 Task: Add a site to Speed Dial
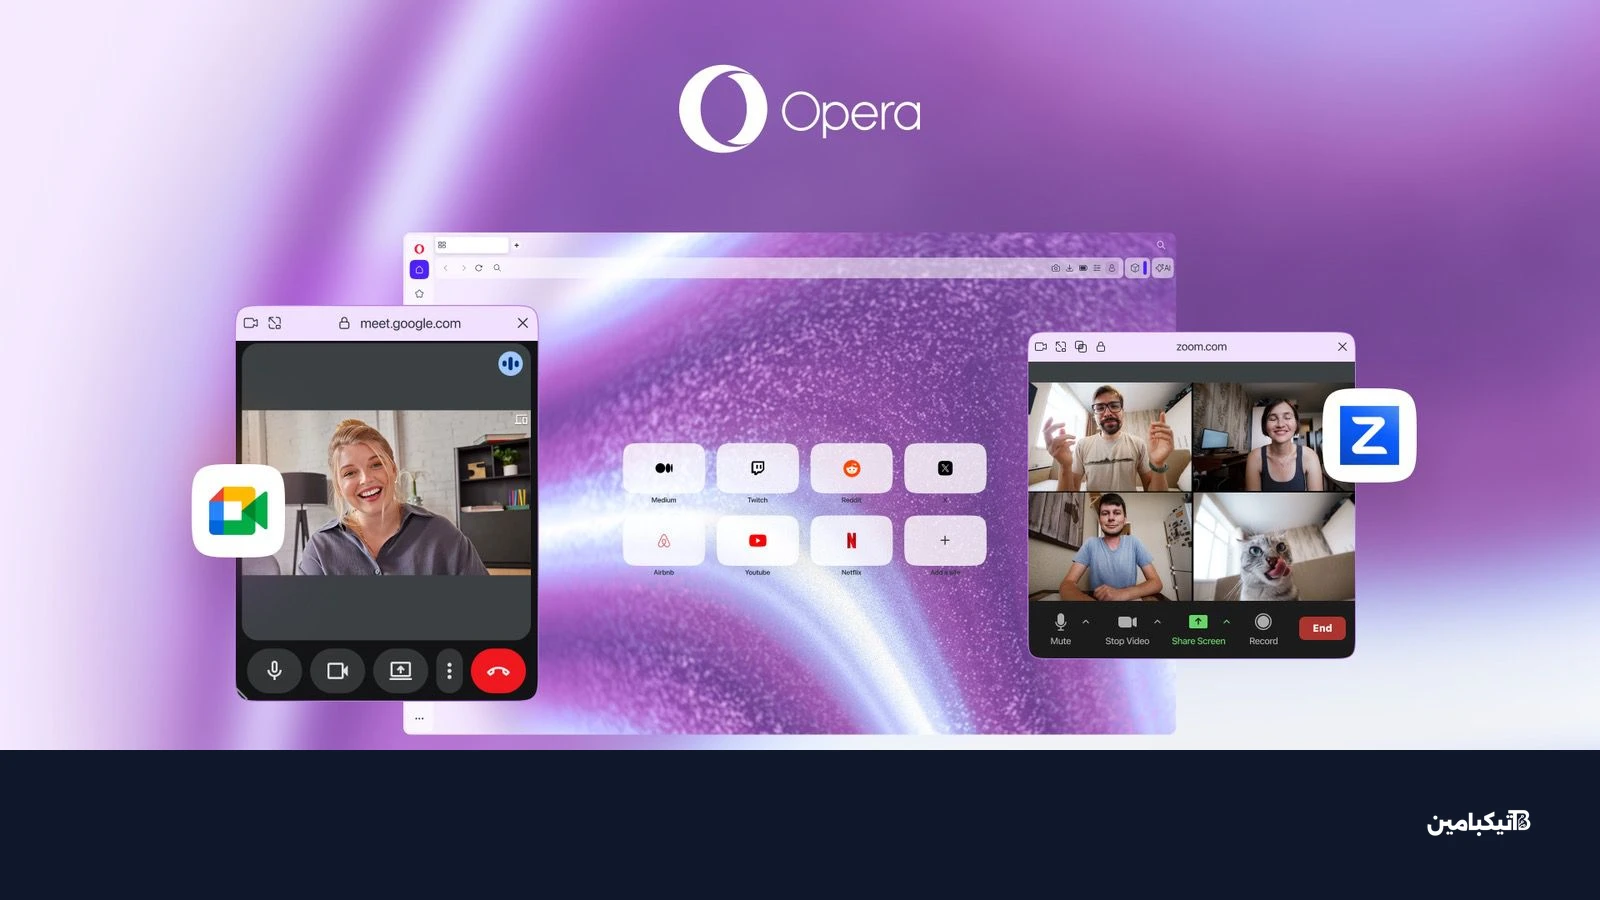944,541
